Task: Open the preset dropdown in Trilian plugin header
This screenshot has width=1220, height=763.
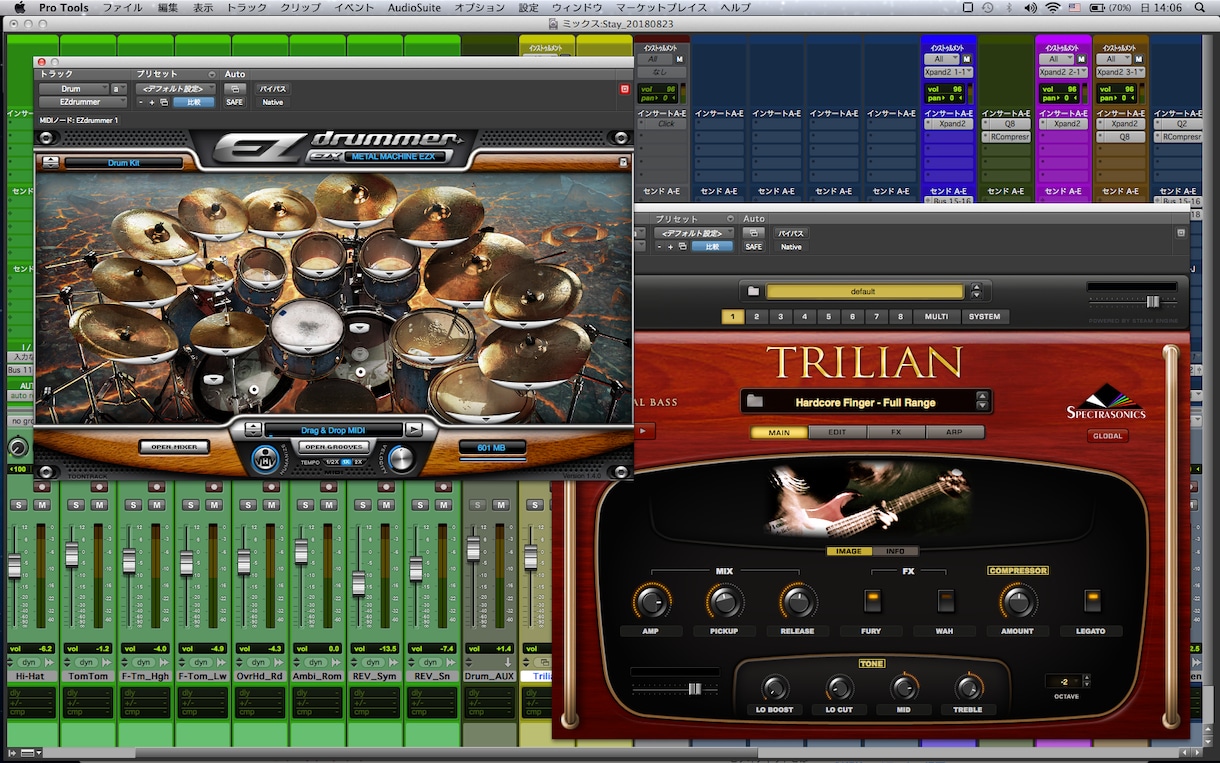Action: [x=695, y=233]
